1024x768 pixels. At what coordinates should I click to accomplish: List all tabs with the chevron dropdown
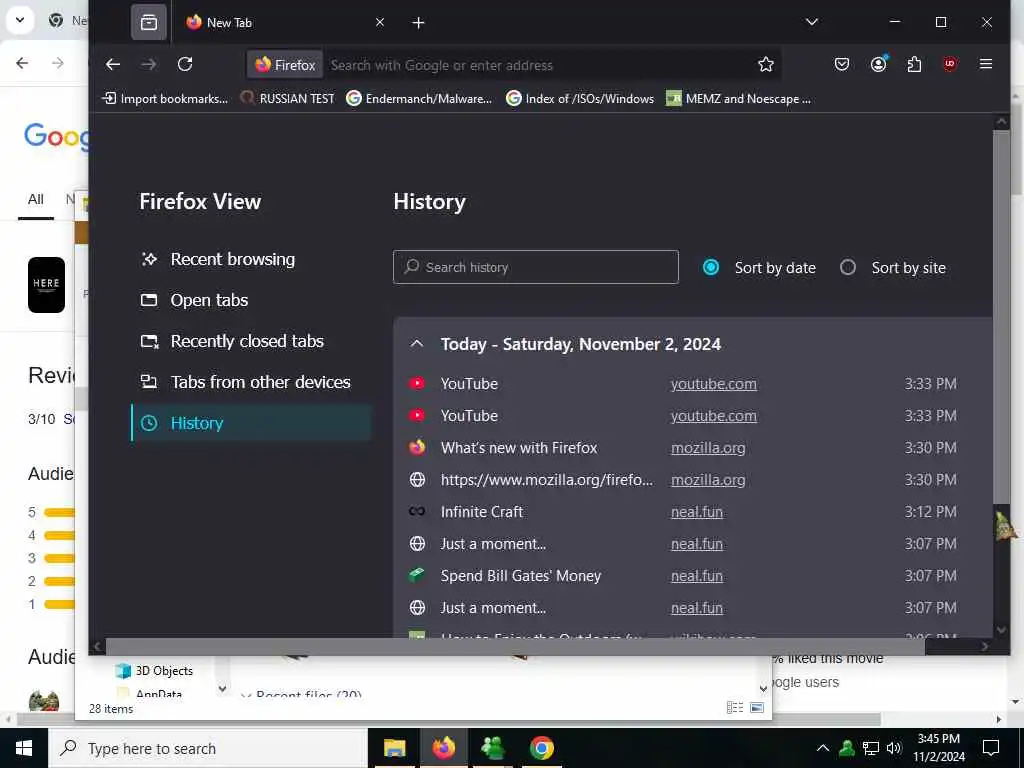(812, 22)
